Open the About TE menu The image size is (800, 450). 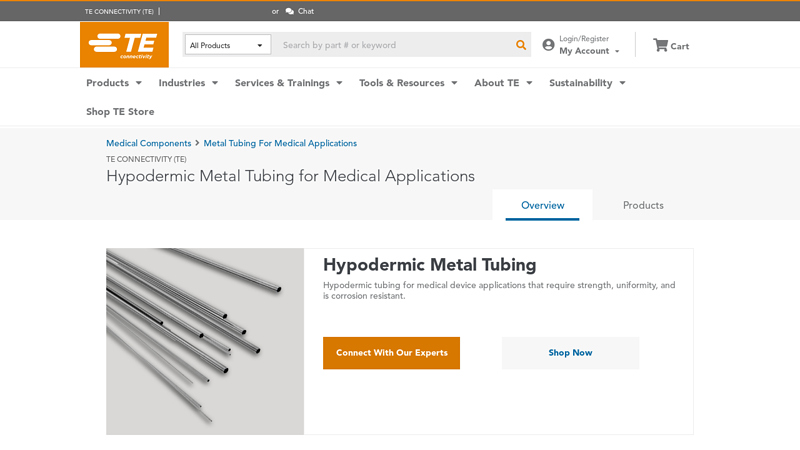coord(497,83)
